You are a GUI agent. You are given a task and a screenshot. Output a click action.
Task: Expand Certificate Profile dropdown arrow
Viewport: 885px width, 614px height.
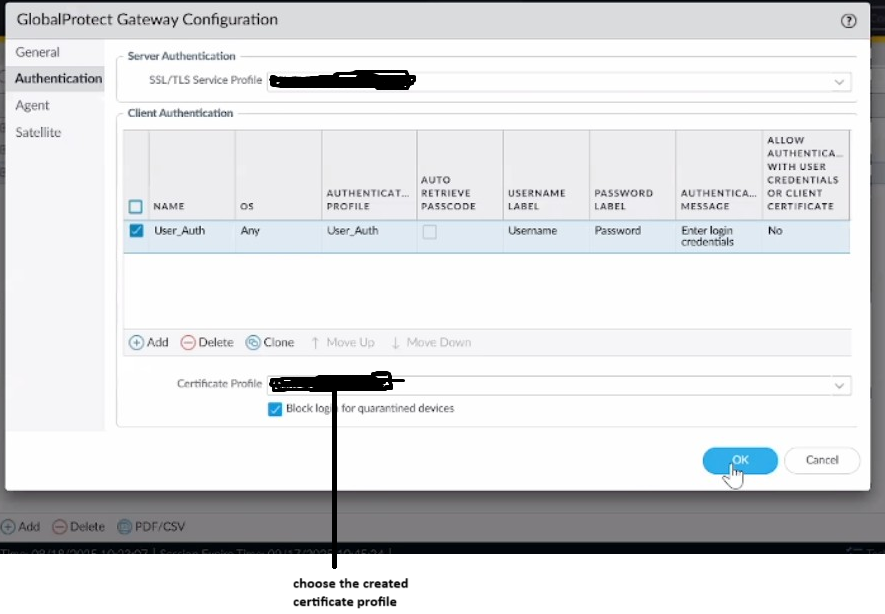pos(839,385)
